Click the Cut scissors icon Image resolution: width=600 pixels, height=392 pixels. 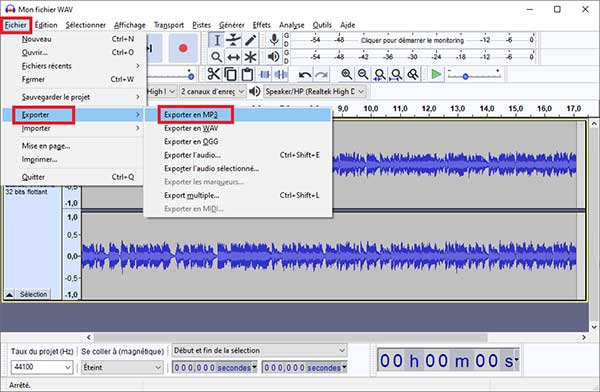(x=214, y=74)
